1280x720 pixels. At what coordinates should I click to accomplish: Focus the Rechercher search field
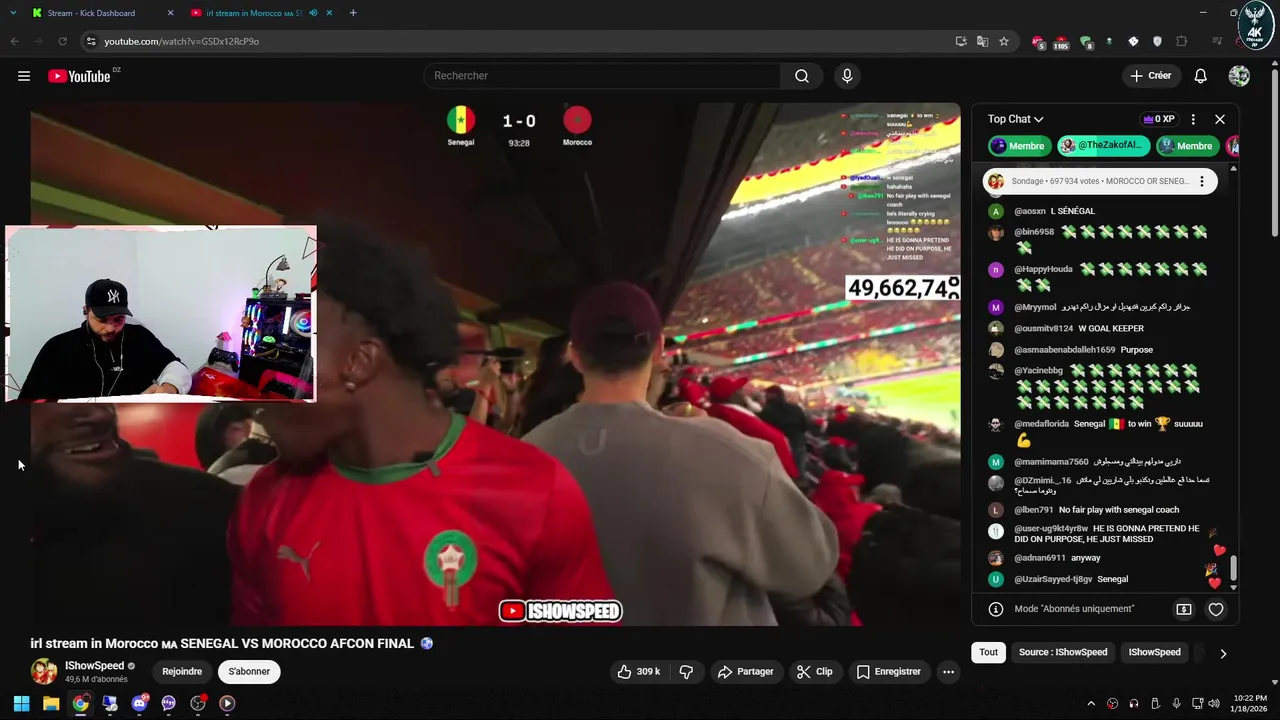click(602, 76)
